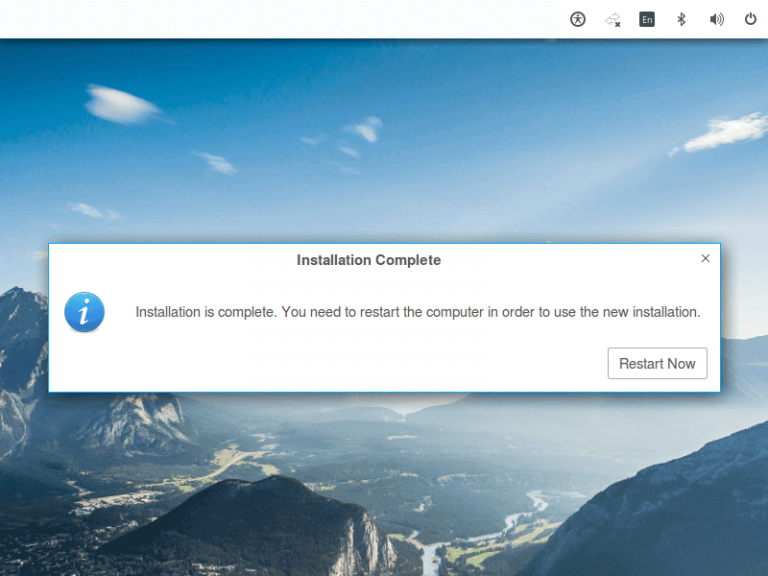The height and width of the screenshot is (576, 768).
Task: Open the En keyboard layout indicator
Action: tap(647, 20)
